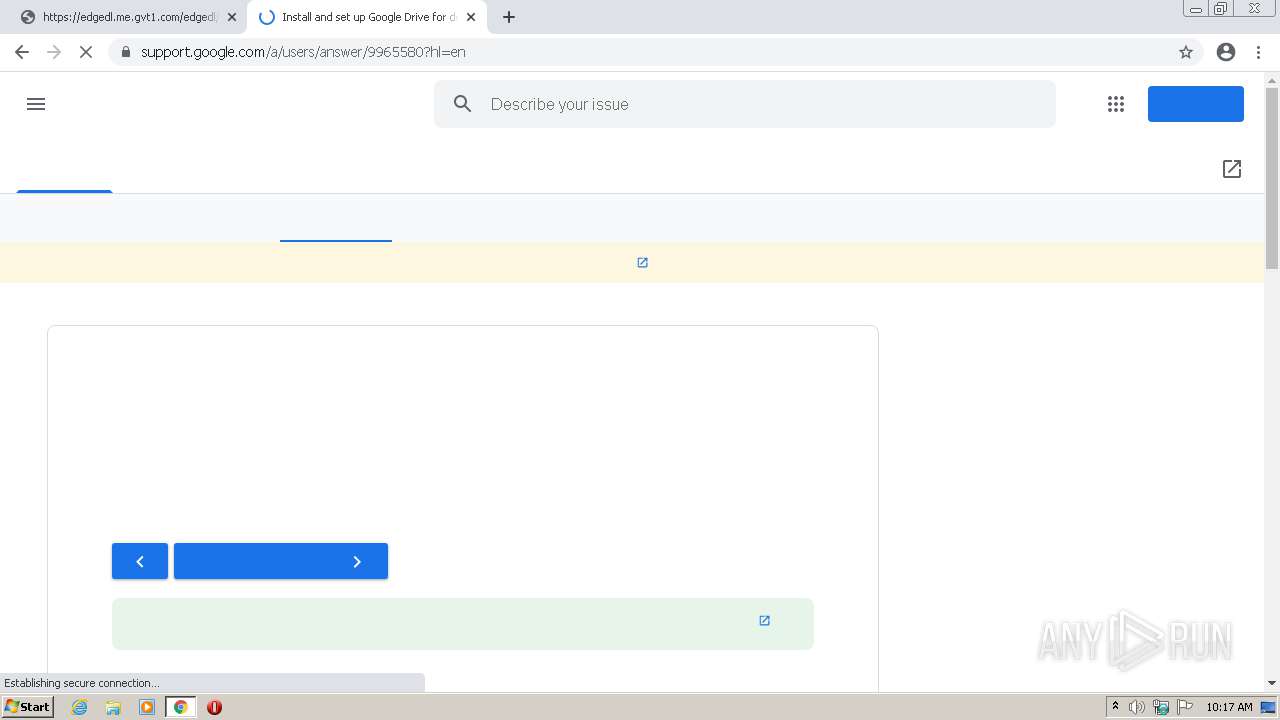Image resolution: width=1280 pixels, height=720 pixels.
Task: Close the Google Drive install tab
Action: coord(471,17)
